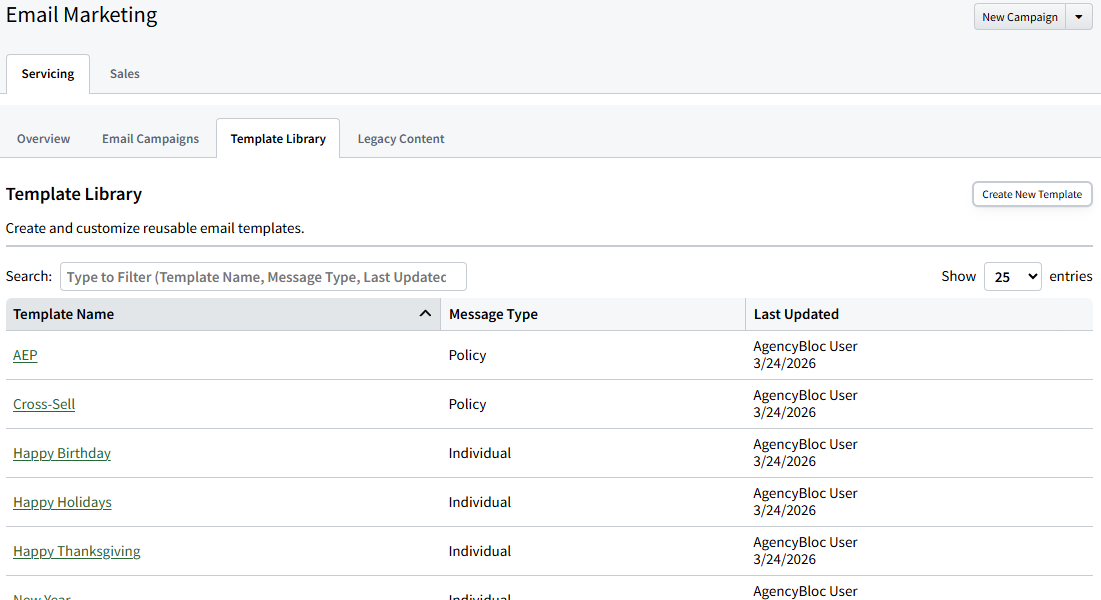Sort by the Message Type column
The width and height of the screenshot is (1101, 600).
click(x=493, y=313)
